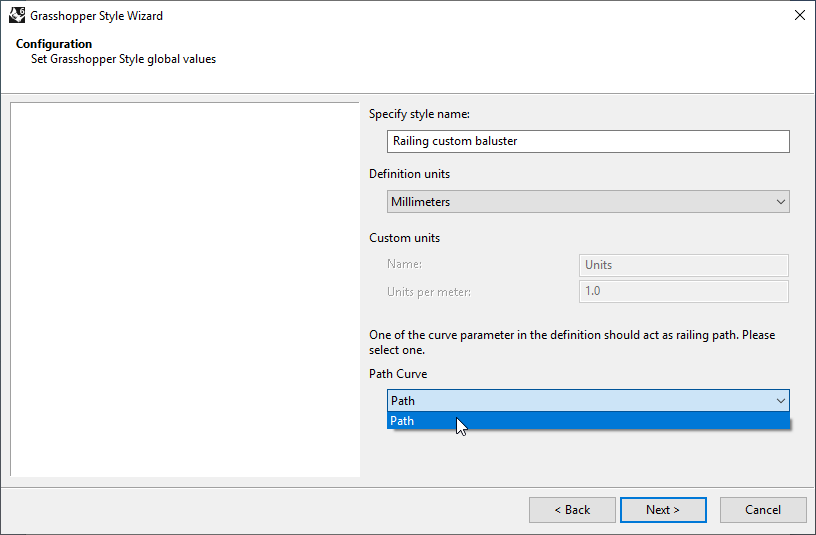Click the Configuration heading text

[54, 44]
